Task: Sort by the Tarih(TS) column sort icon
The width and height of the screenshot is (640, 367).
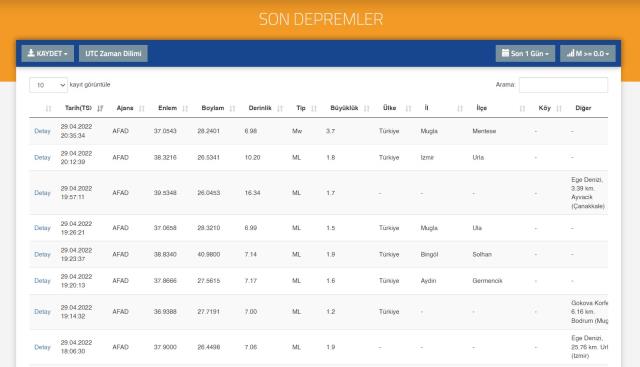Action: [x=100, y=108]
